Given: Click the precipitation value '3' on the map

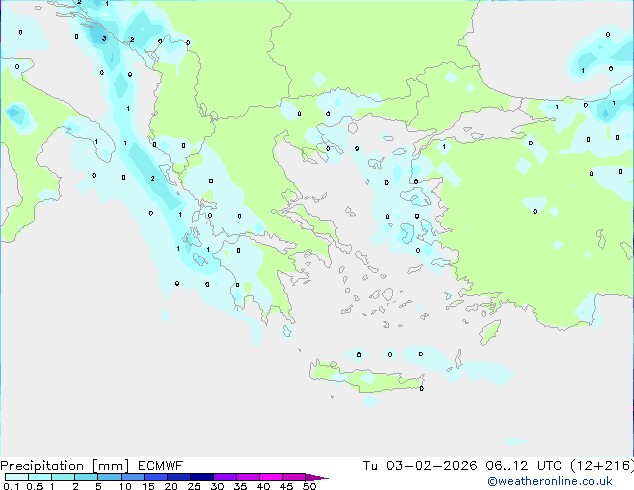Looking at the screenshot, I should point(104,38).
